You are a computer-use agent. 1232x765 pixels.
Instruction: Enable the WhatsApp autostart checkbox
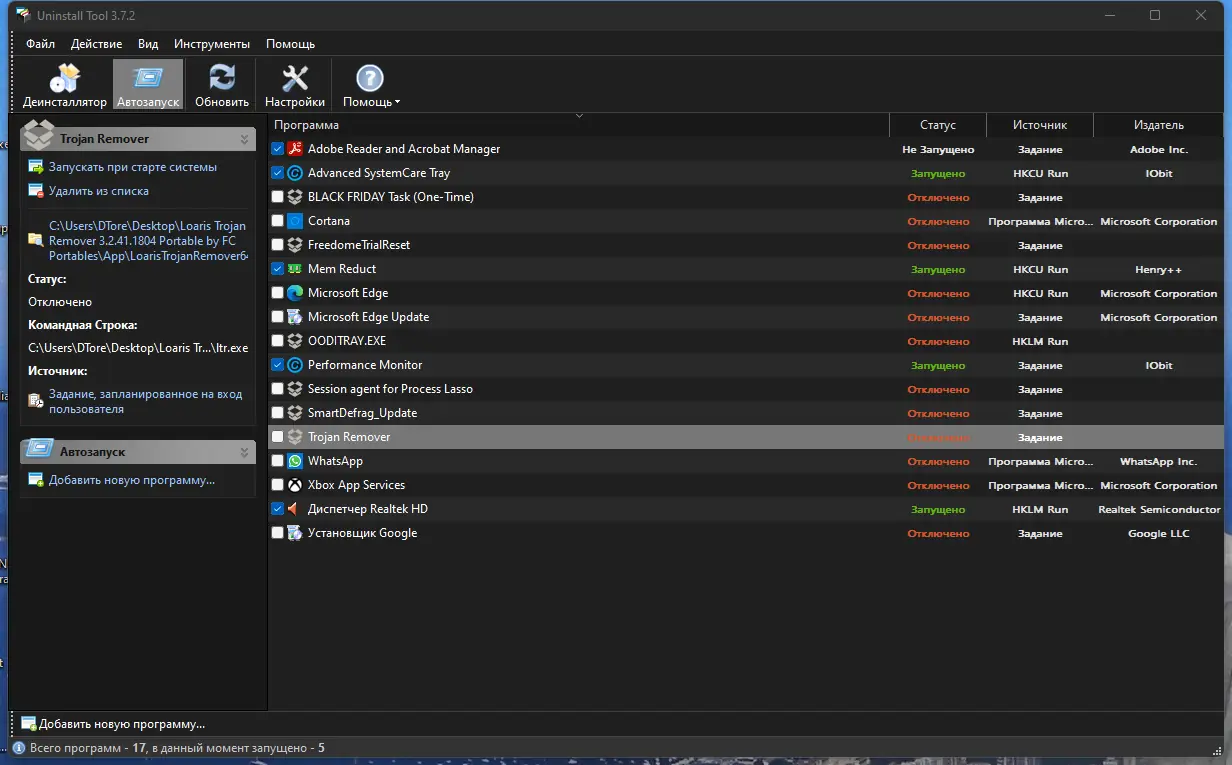(x=278, y=461)
